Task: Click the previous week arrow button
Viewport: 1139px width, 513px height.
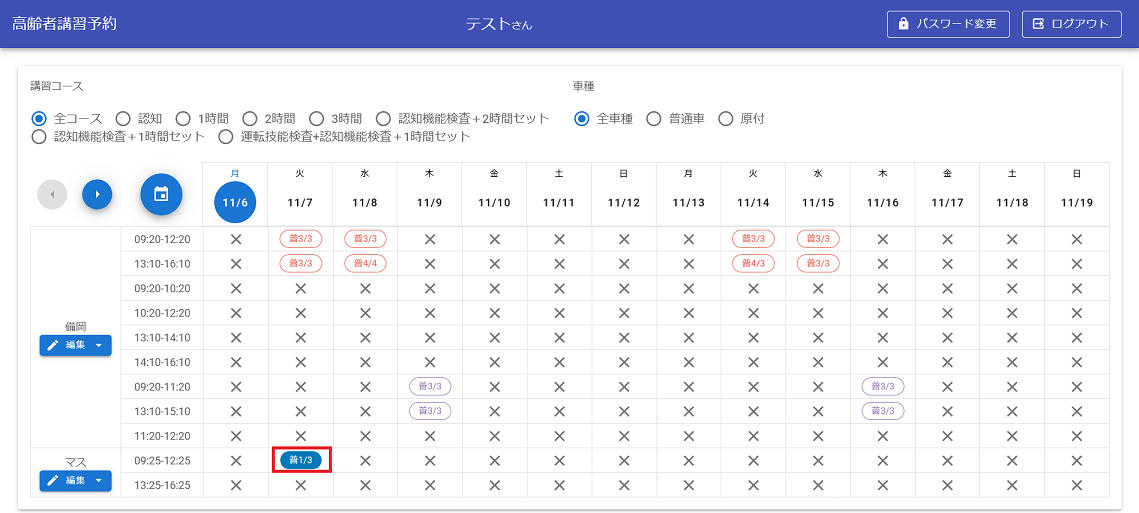Action: tap(52, 194)
